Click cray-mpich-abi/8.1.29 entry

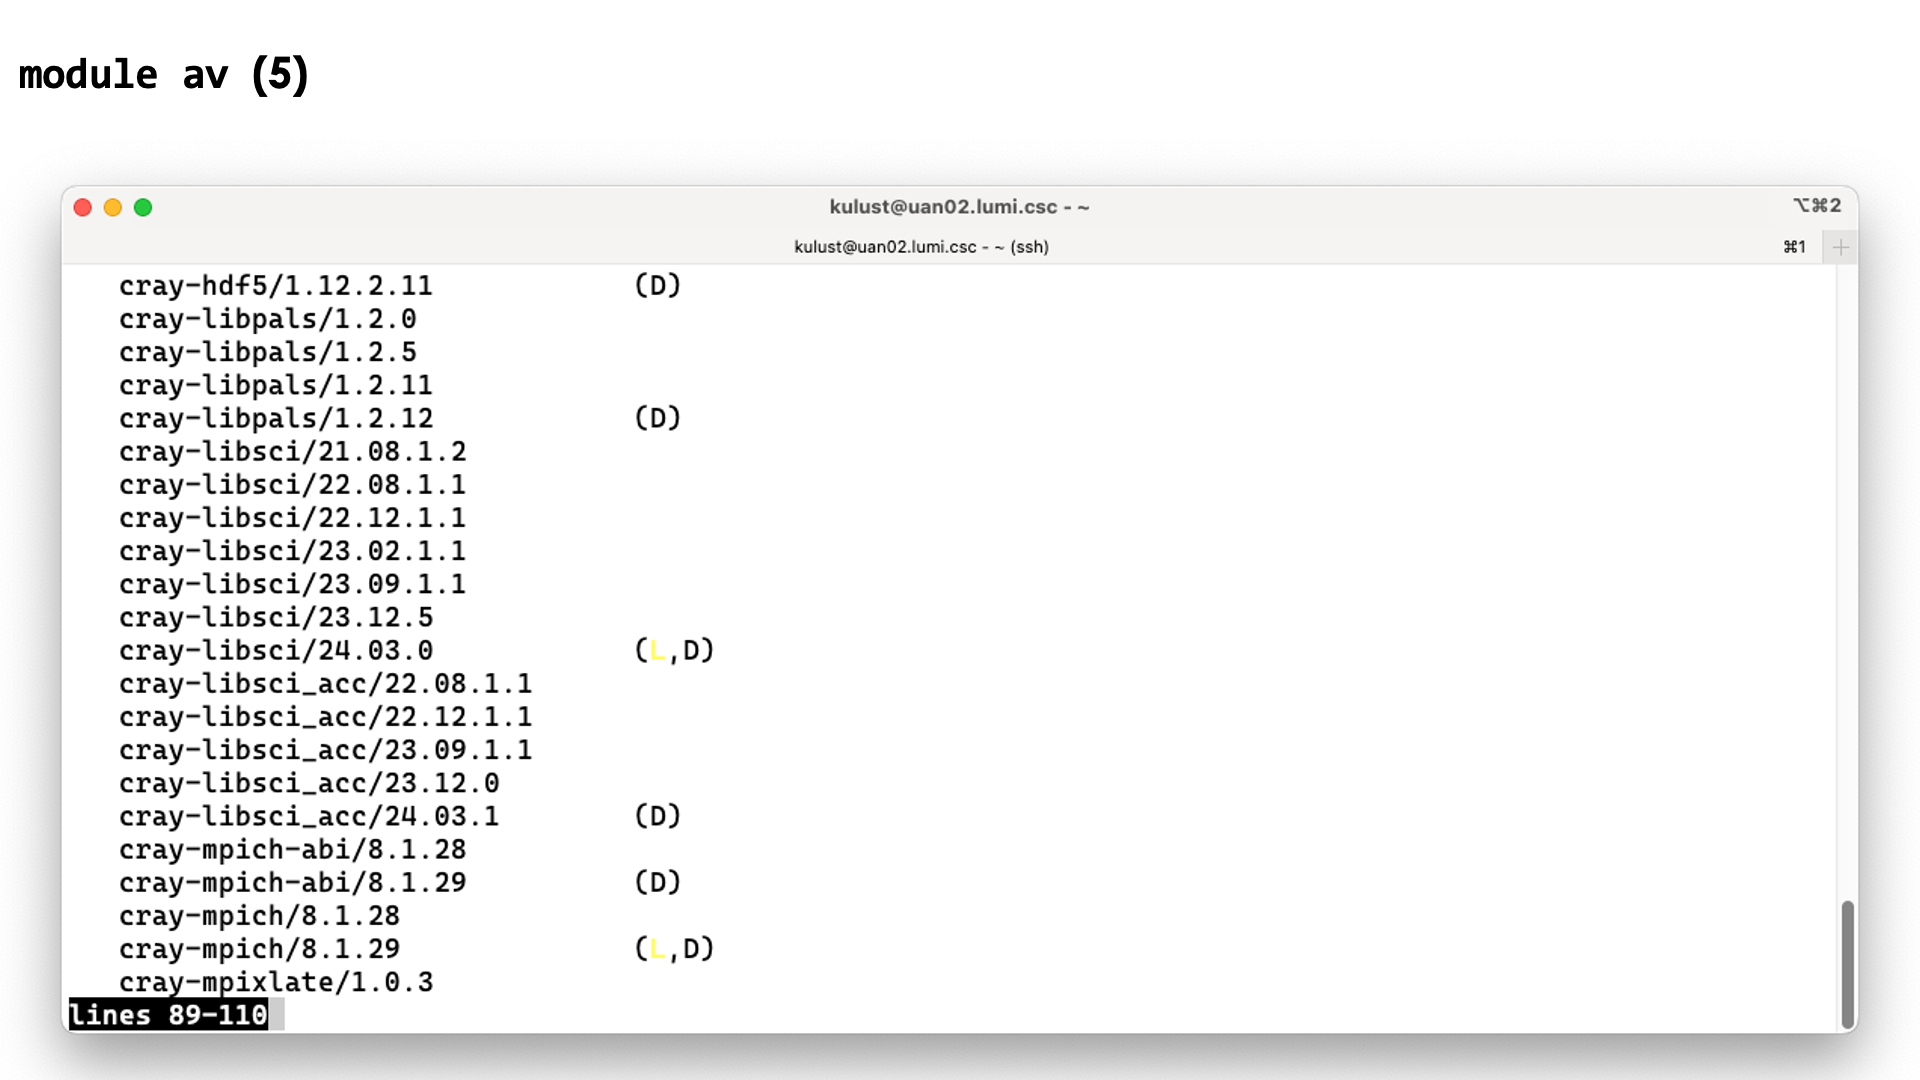point(293,883)
